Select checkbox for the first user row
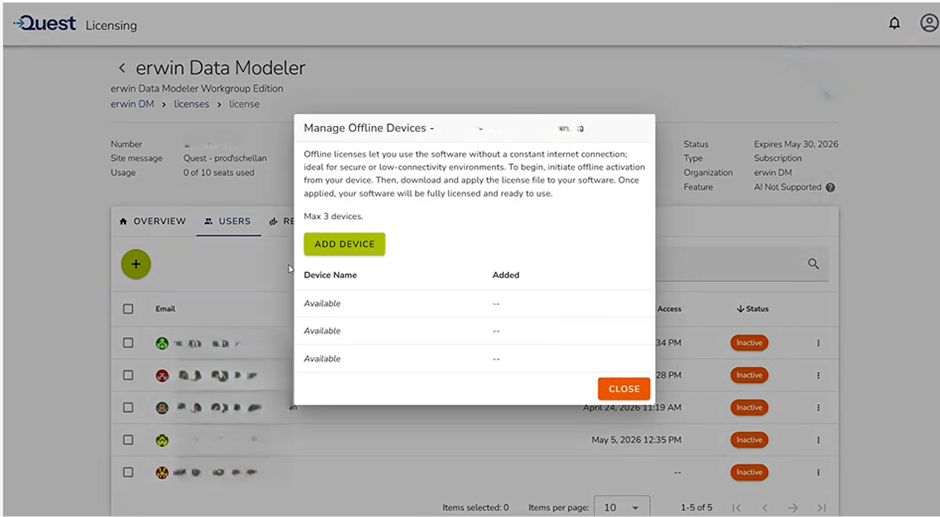This screenshot has width=940, height=517. click(128, 343)
